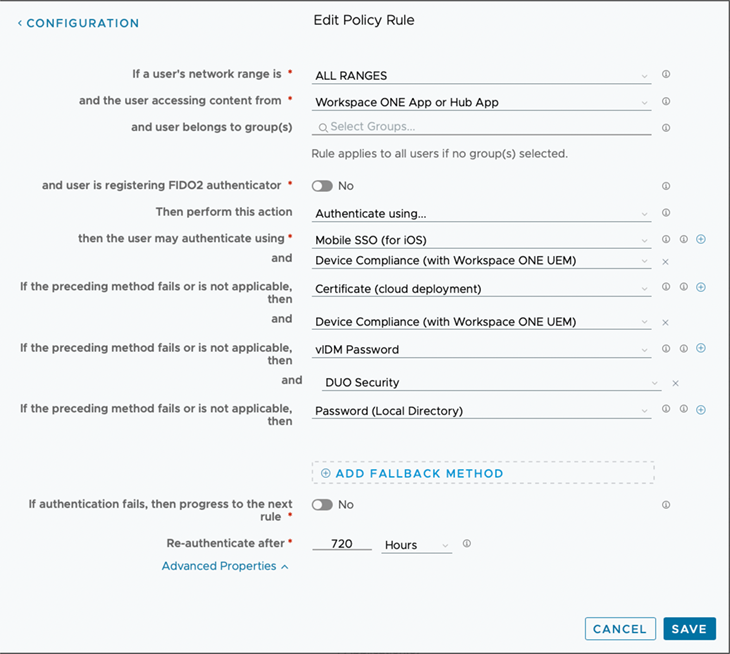Click the plus icon next to Certificate (cloud deployment)

point(701,288)
